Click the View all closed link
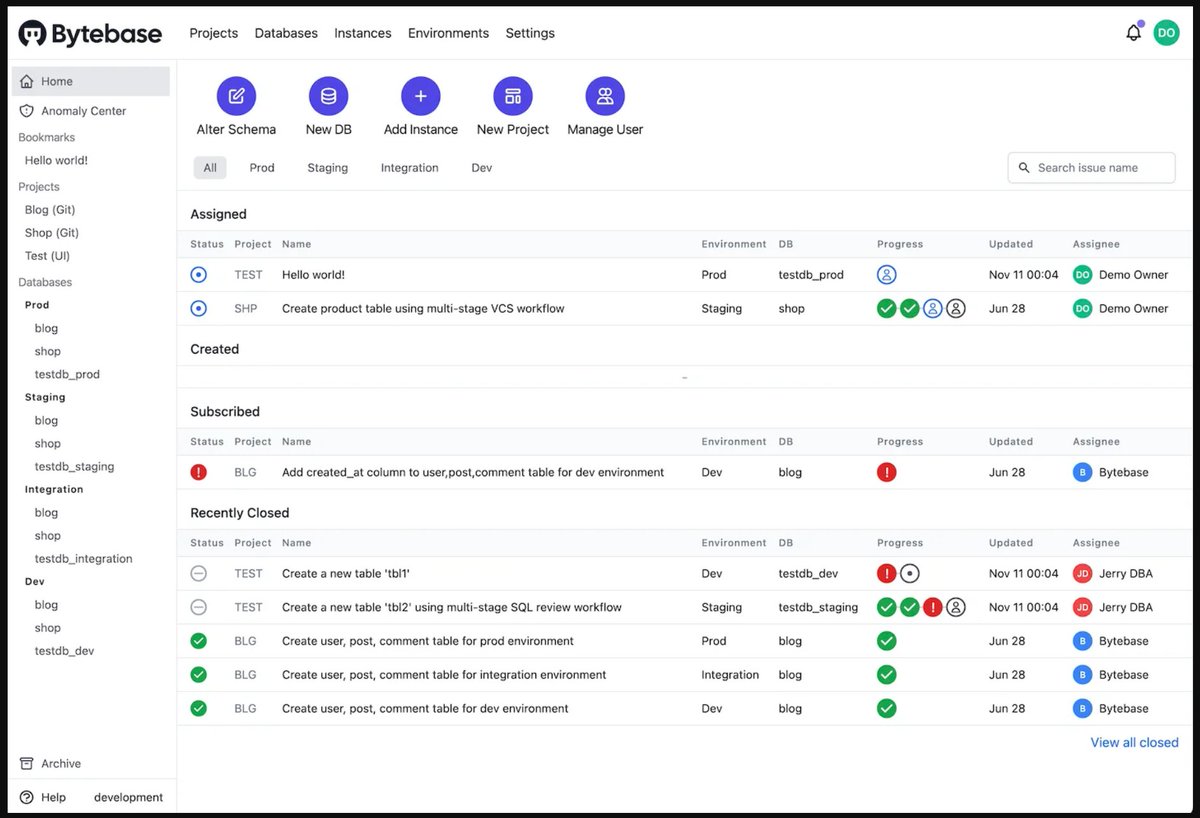This screenshot has height=818, width=1200. (x=1134, y=742)
